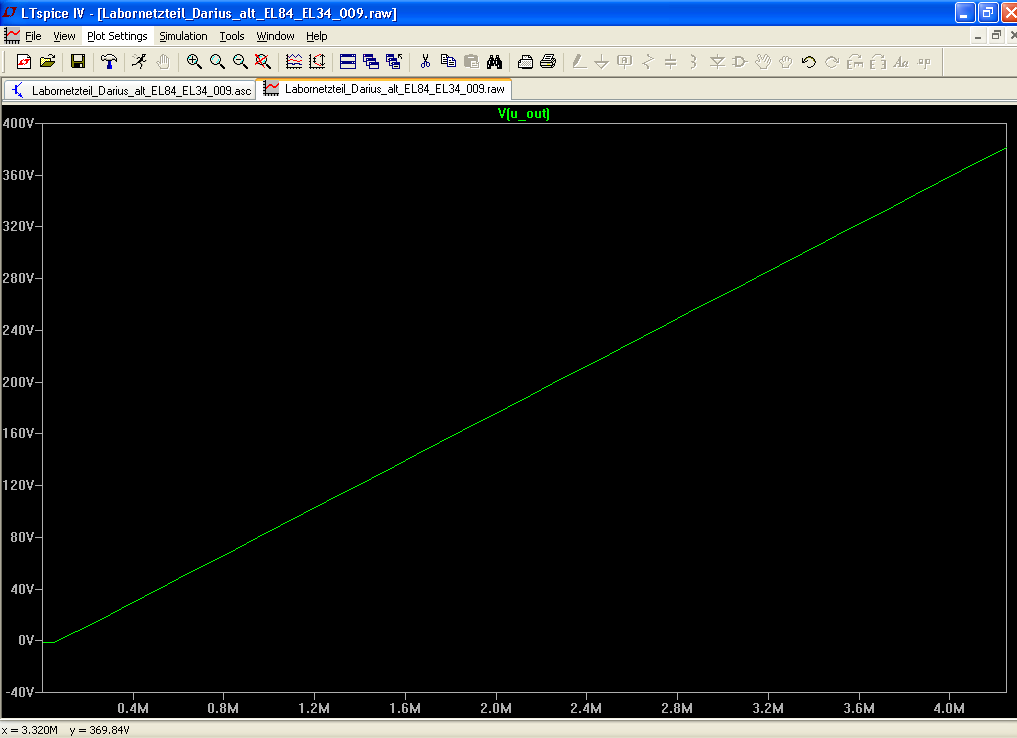The width and height of the screenshot is (1017, 738).
Task: Click the Undo arrow icon
Action: pos(808,62)
